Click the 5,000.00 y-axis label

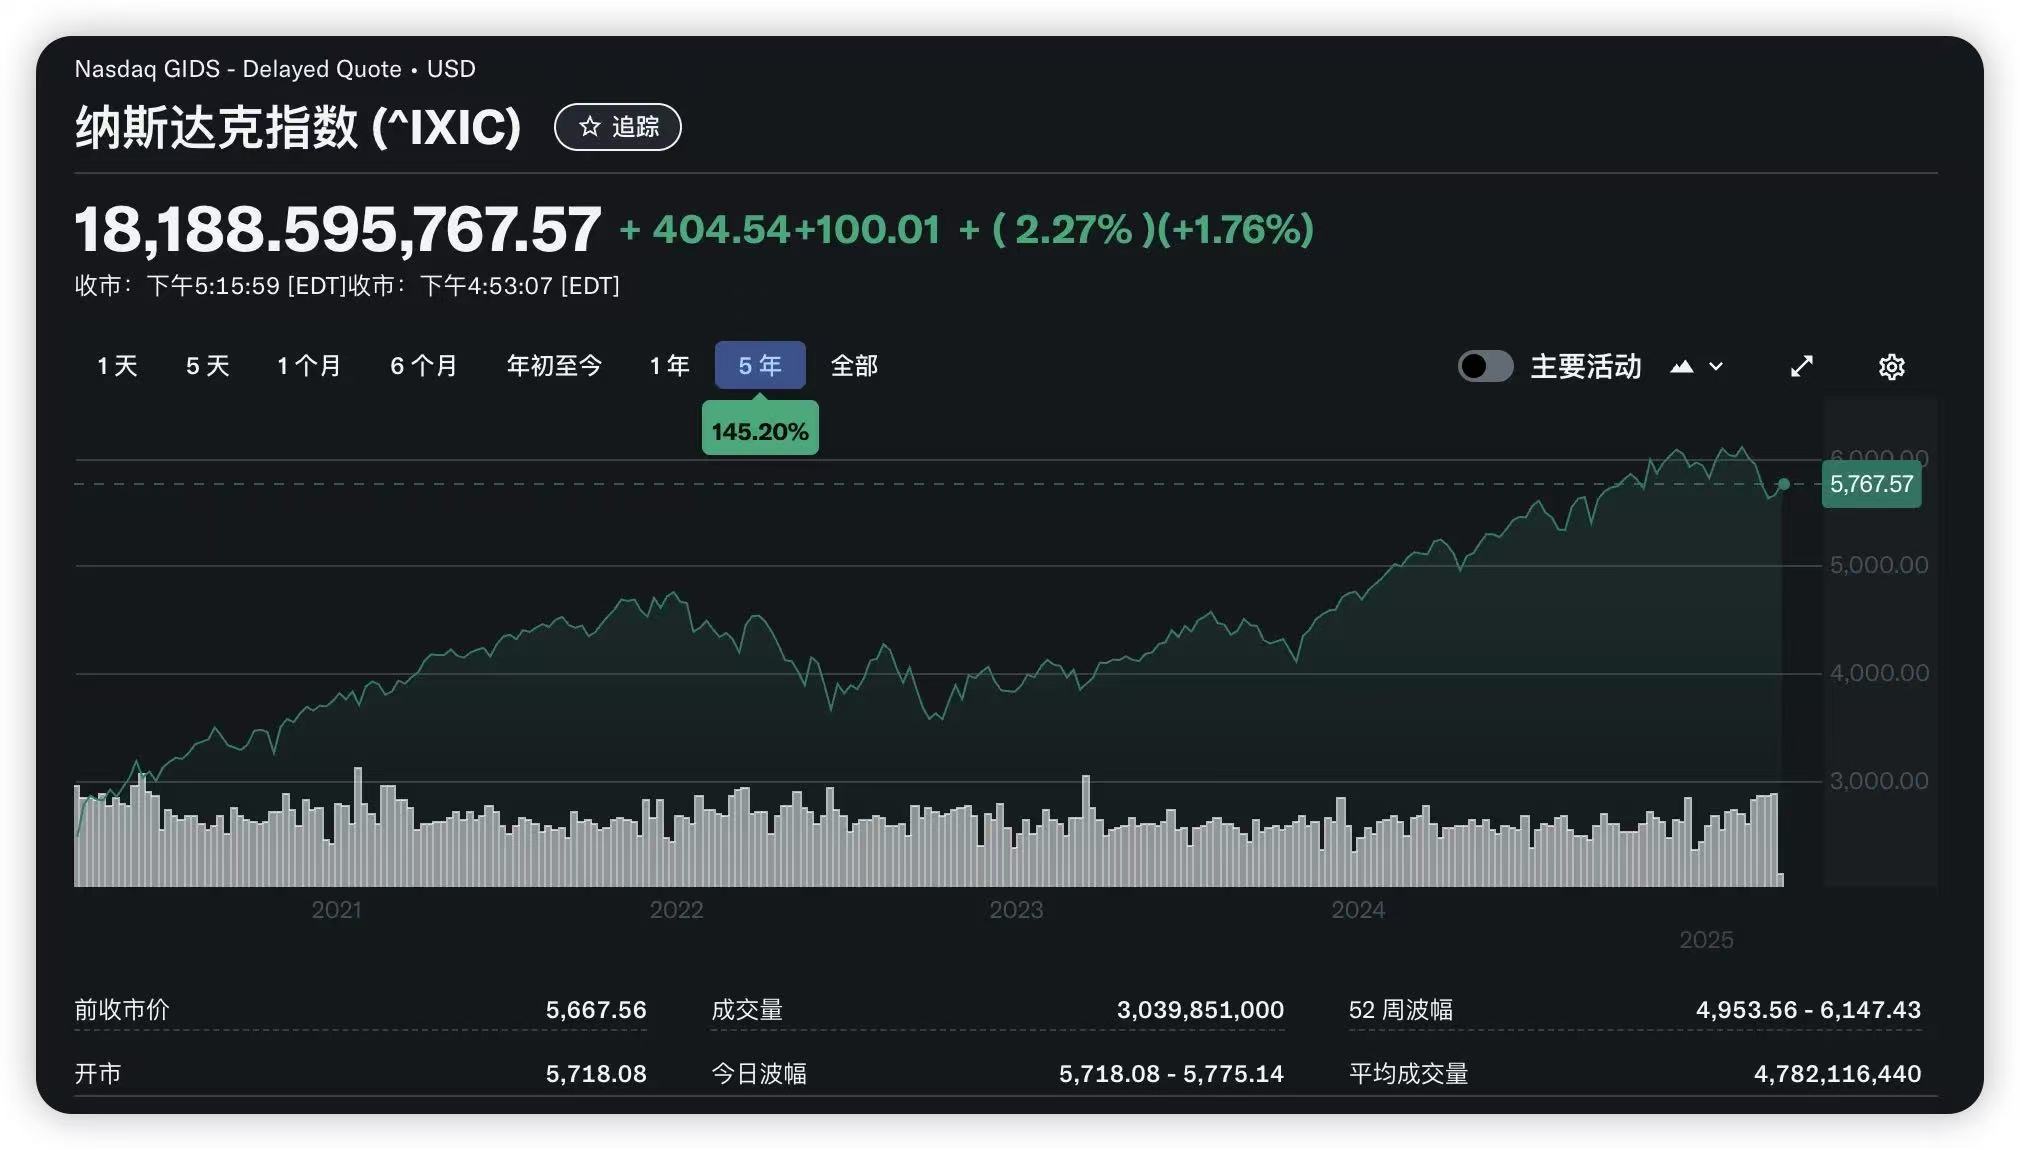click(x=1879, y=565)
